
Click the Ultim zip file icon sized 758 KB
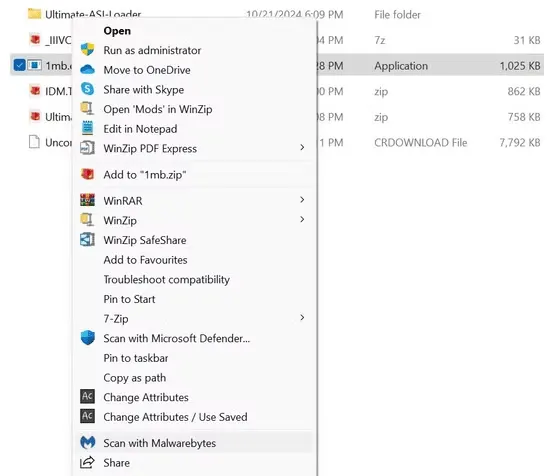(35, 116)
